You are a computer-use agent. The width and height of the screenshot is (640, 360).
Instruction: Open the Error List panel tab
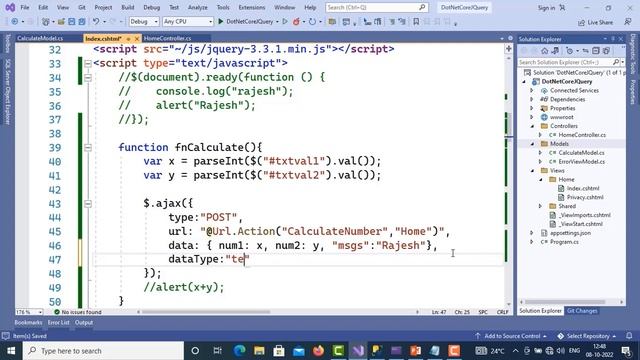click(58, 322)
